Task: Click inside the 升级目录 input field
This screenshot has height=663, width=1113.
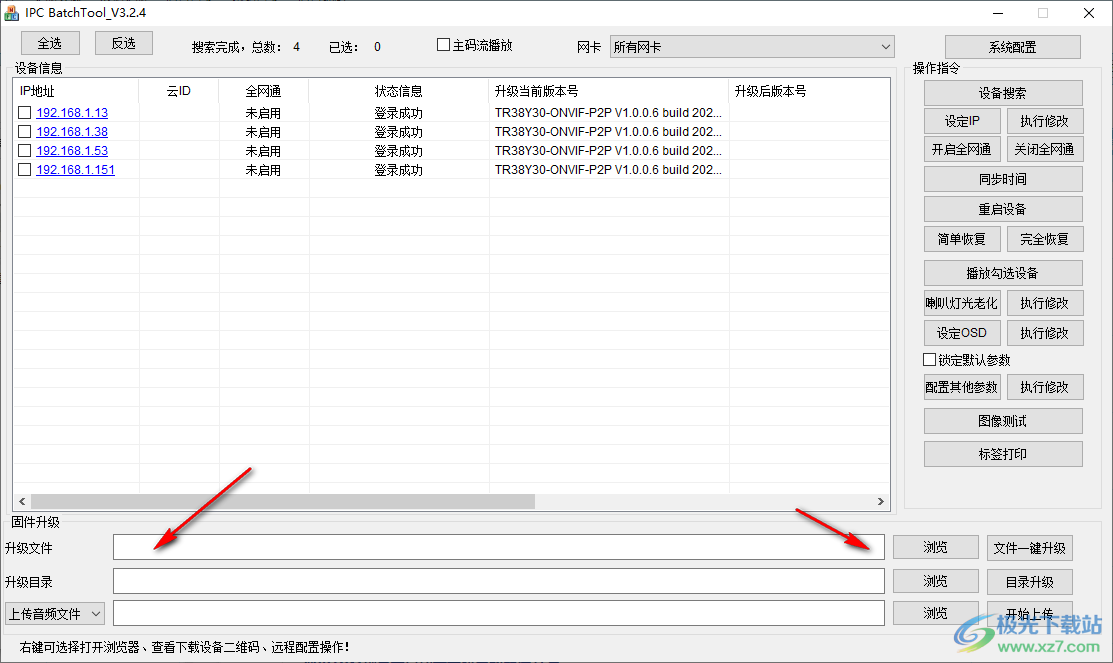Action: [x=498, y=580]
